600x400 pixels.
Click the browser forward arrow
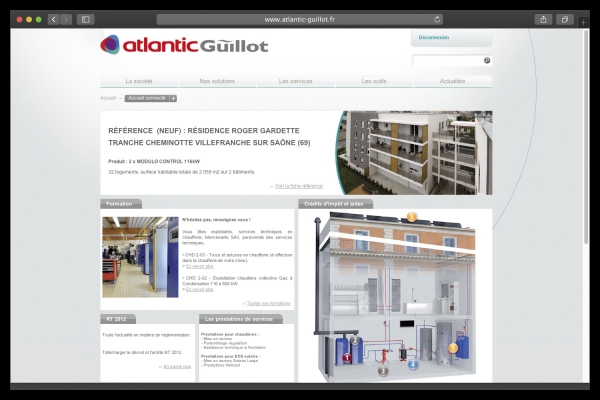tap(66, 19)
